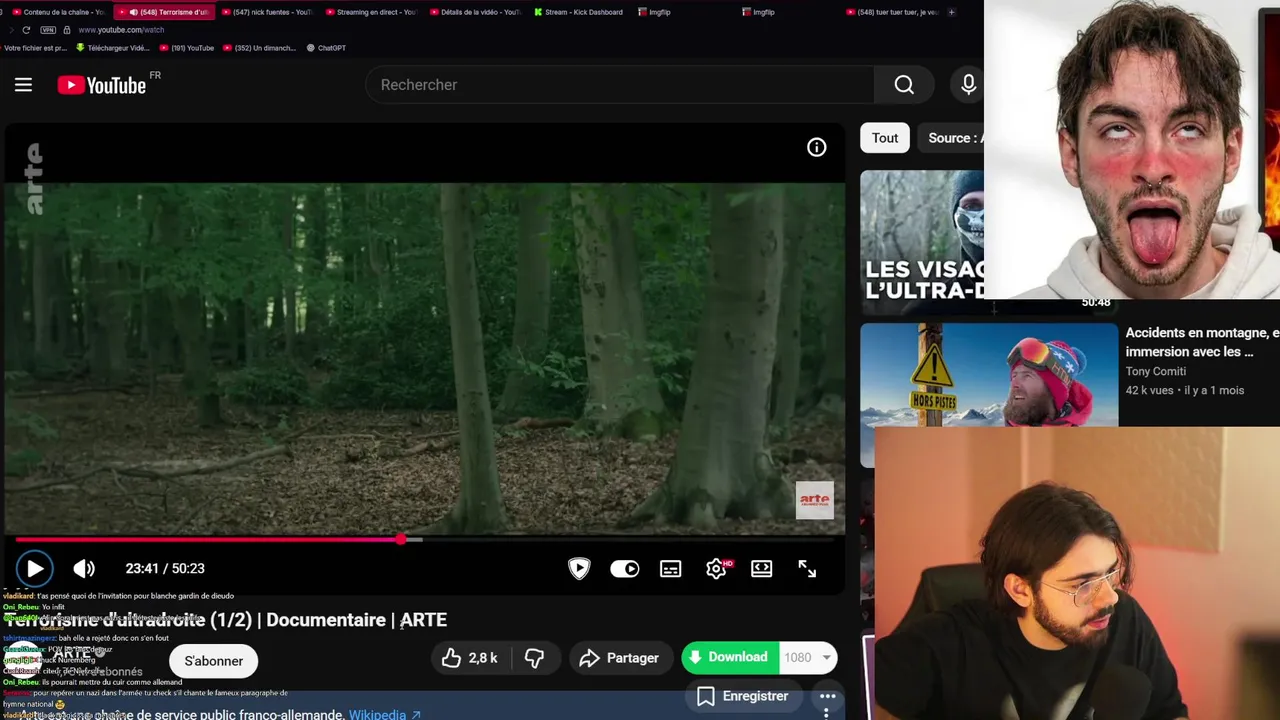Open a new browser tab plus

(951, 12)
